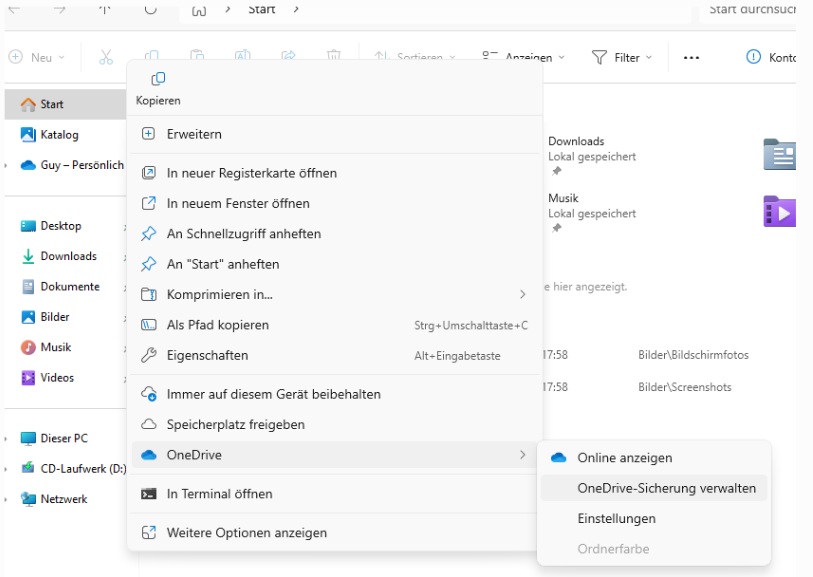Expand the Guy – Persönlich tree node

point(6,166)
